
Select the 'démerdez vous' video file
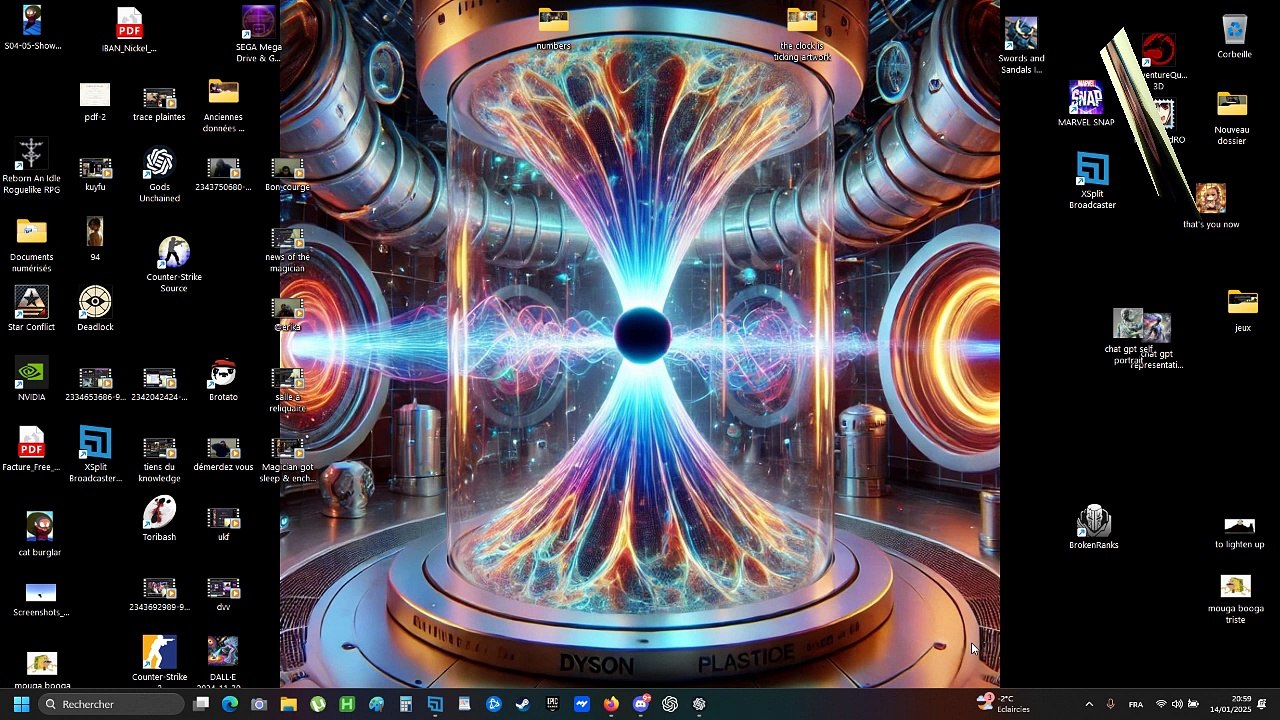coord(223,455)
